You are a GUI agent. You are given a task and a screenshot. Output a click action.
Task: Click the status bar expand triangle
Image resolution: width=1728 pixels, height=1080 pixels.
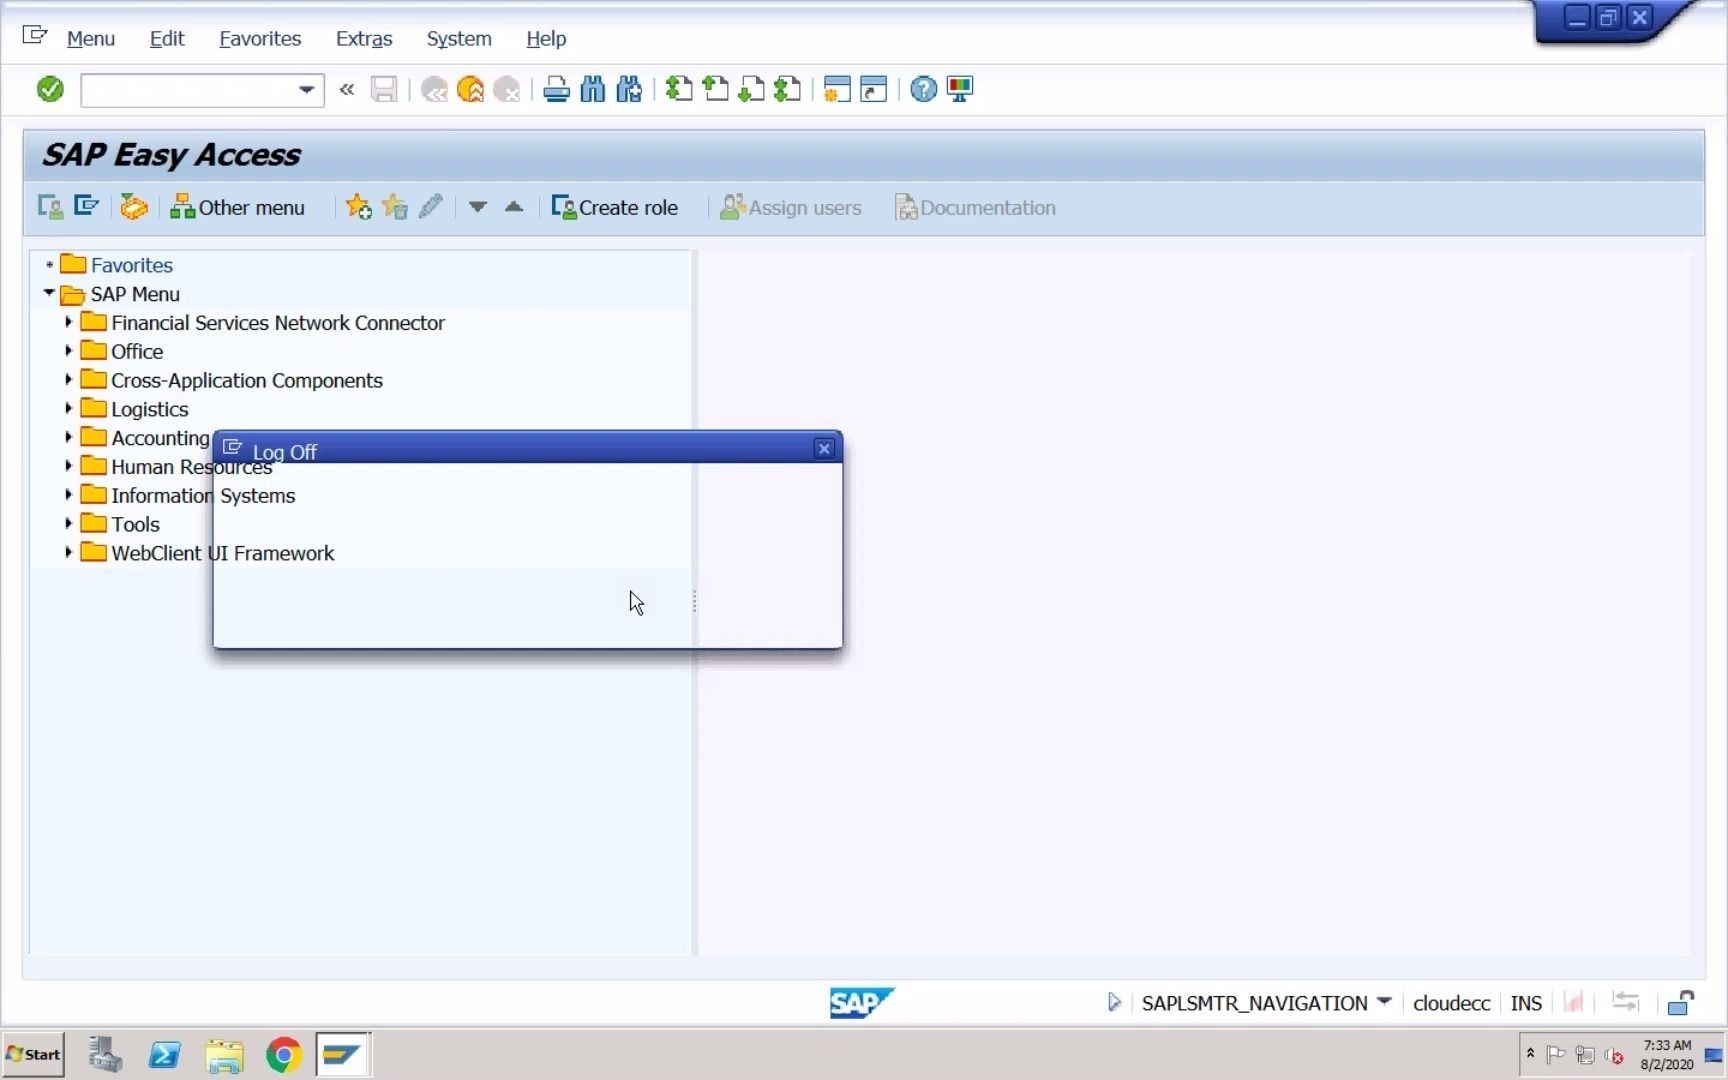(x=1114, y=1002)
